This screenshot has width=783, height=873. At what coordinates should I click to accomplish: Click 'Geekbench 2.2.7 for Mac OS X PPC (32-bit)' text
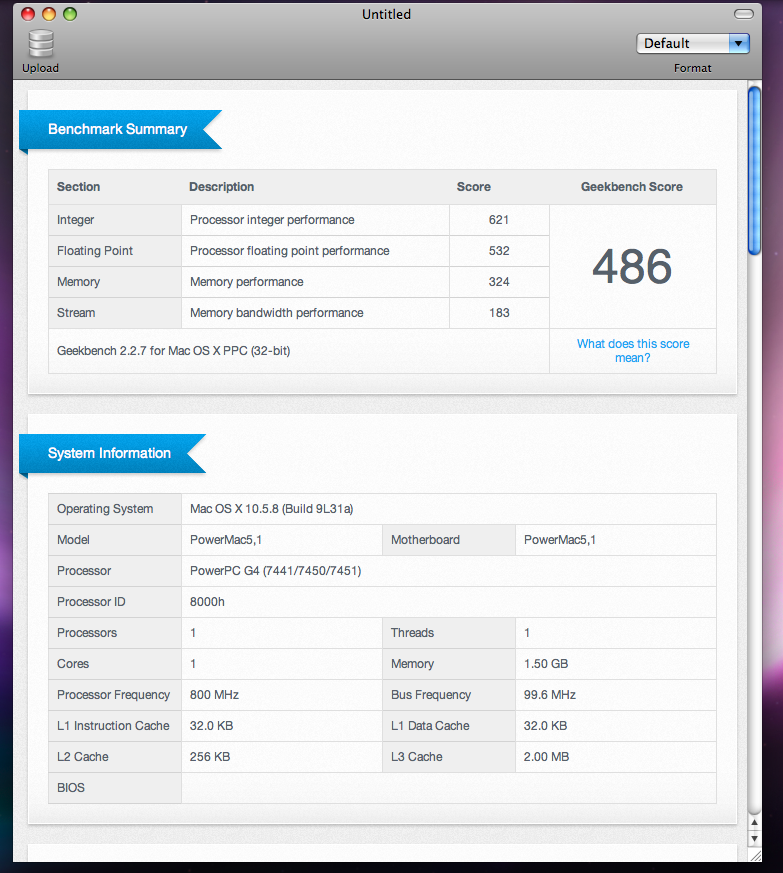[174, 351]
